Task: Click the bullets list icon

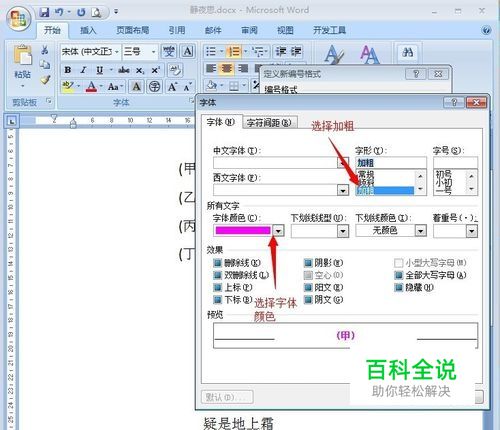Action: pos(211,52)
